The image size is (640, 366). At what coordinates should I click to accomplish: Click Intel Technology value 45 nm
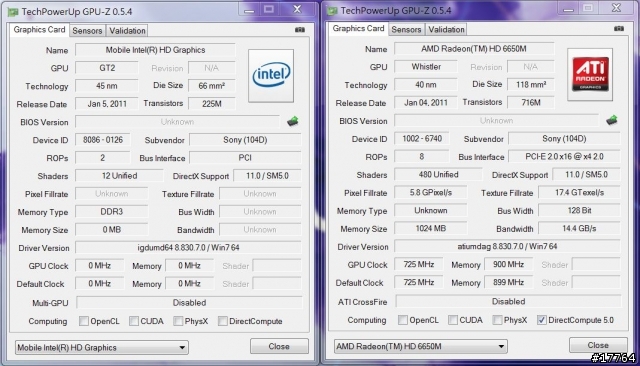pyautogui.click(x=107, y=86)
